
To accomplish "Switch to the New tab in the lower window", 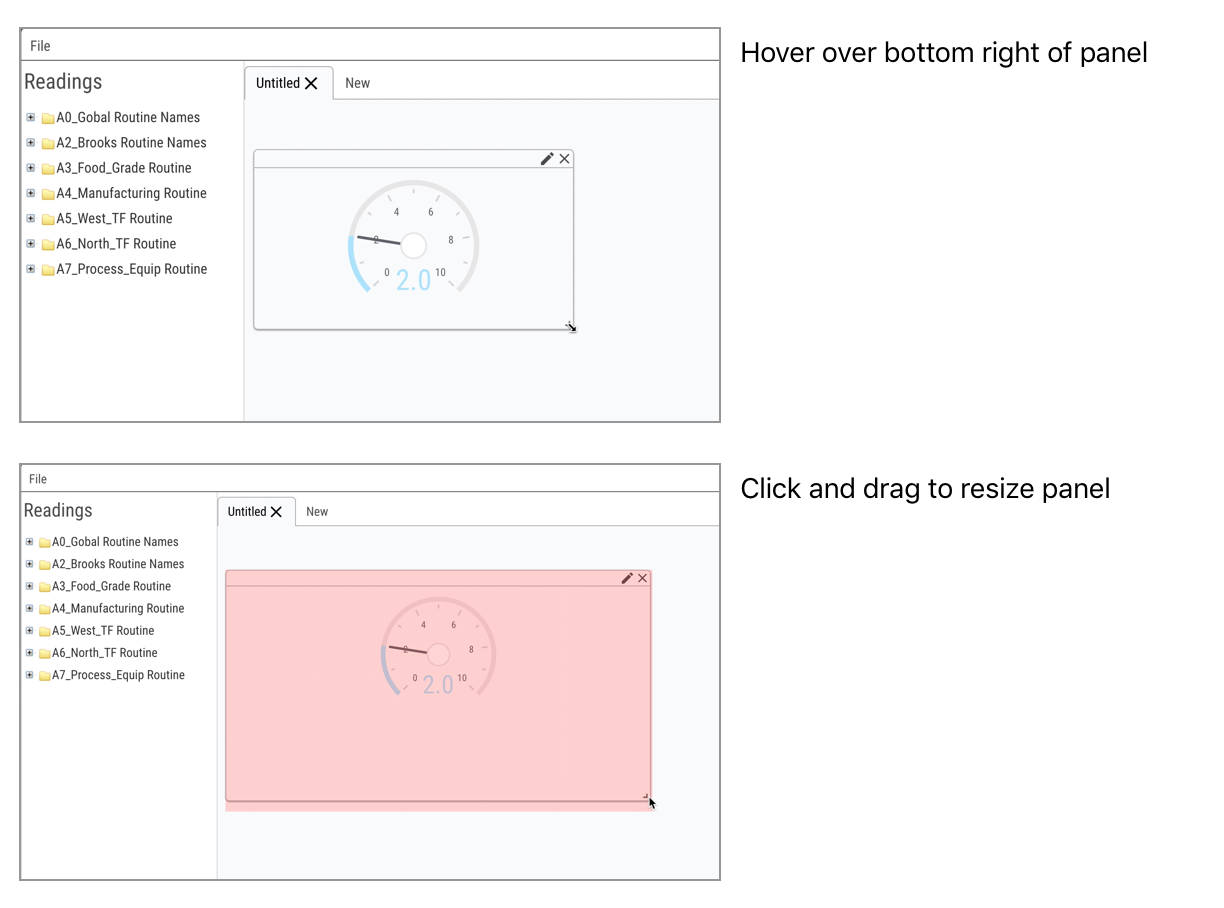I will tap(317, 512).
